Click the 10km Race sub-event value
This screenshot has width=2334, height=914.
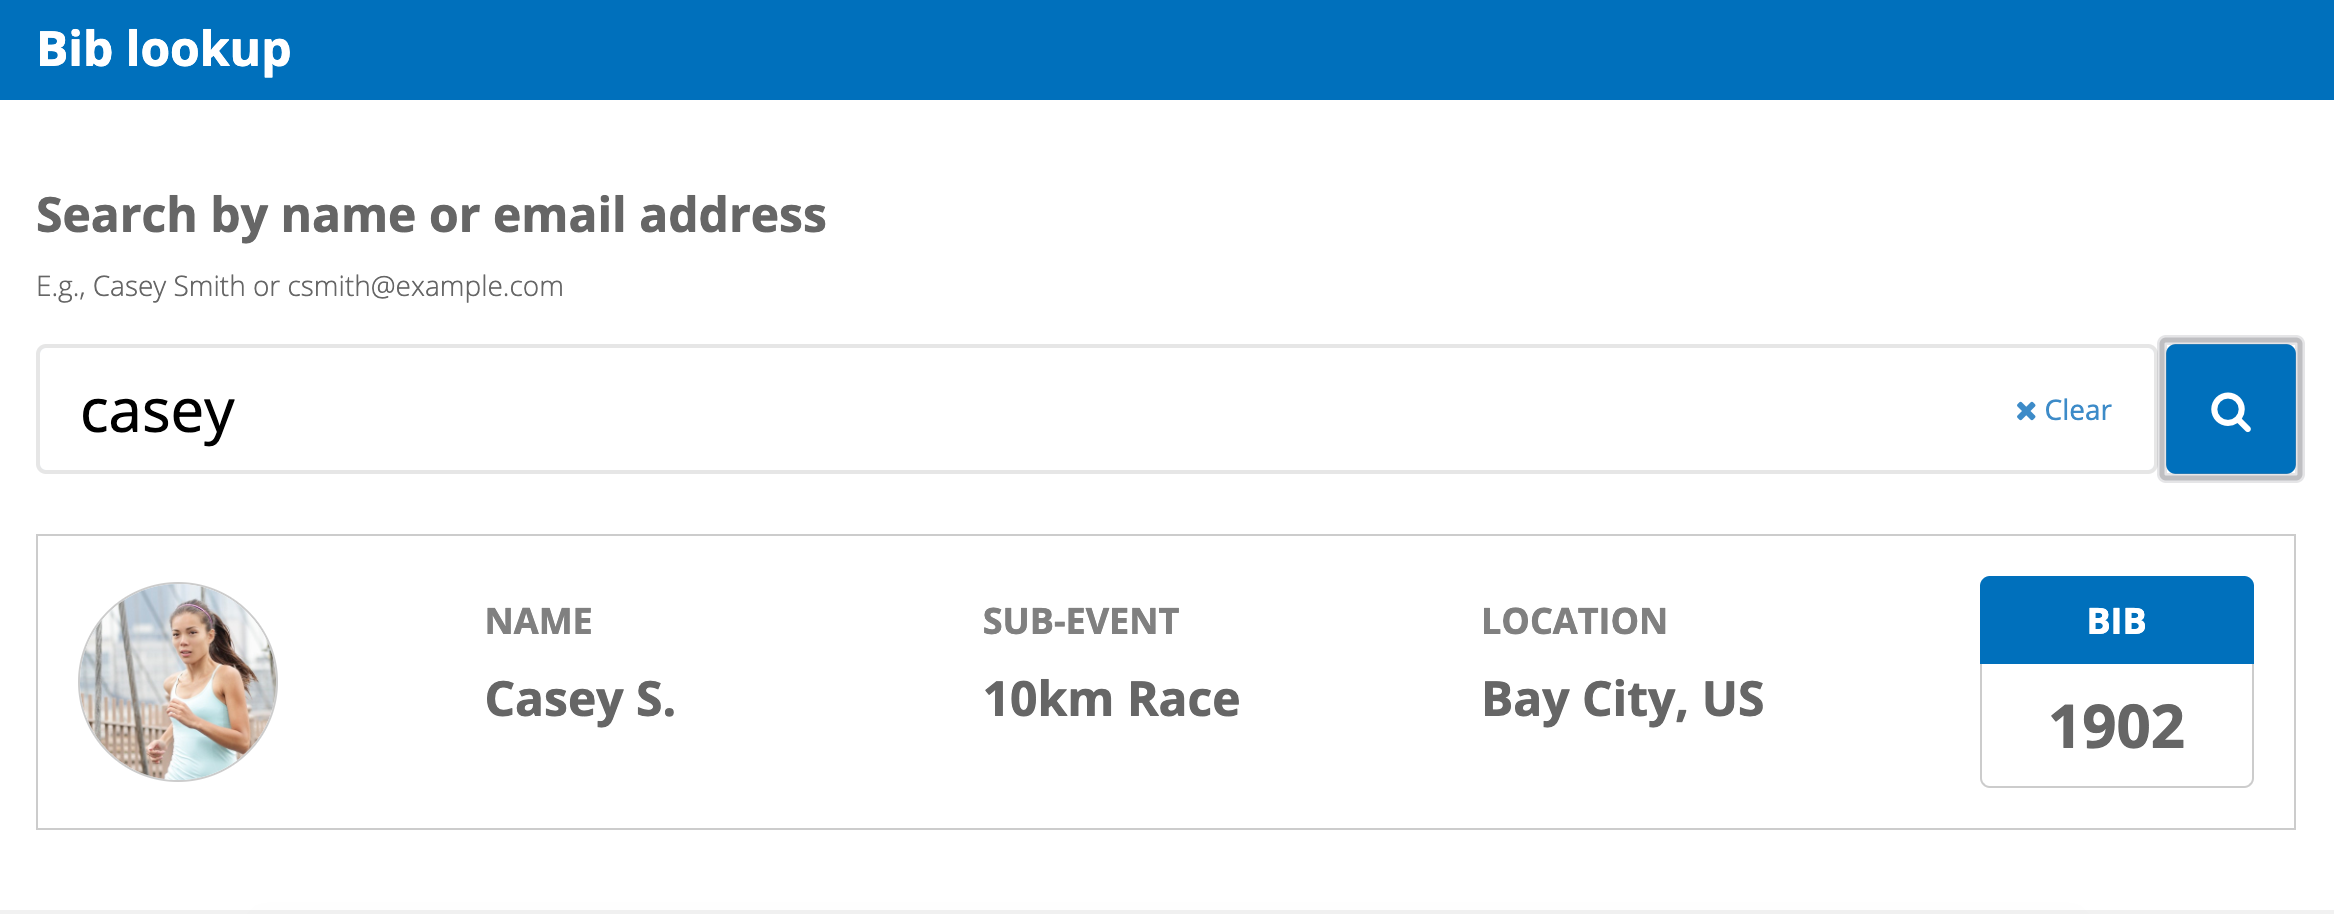click(1111, 699)
